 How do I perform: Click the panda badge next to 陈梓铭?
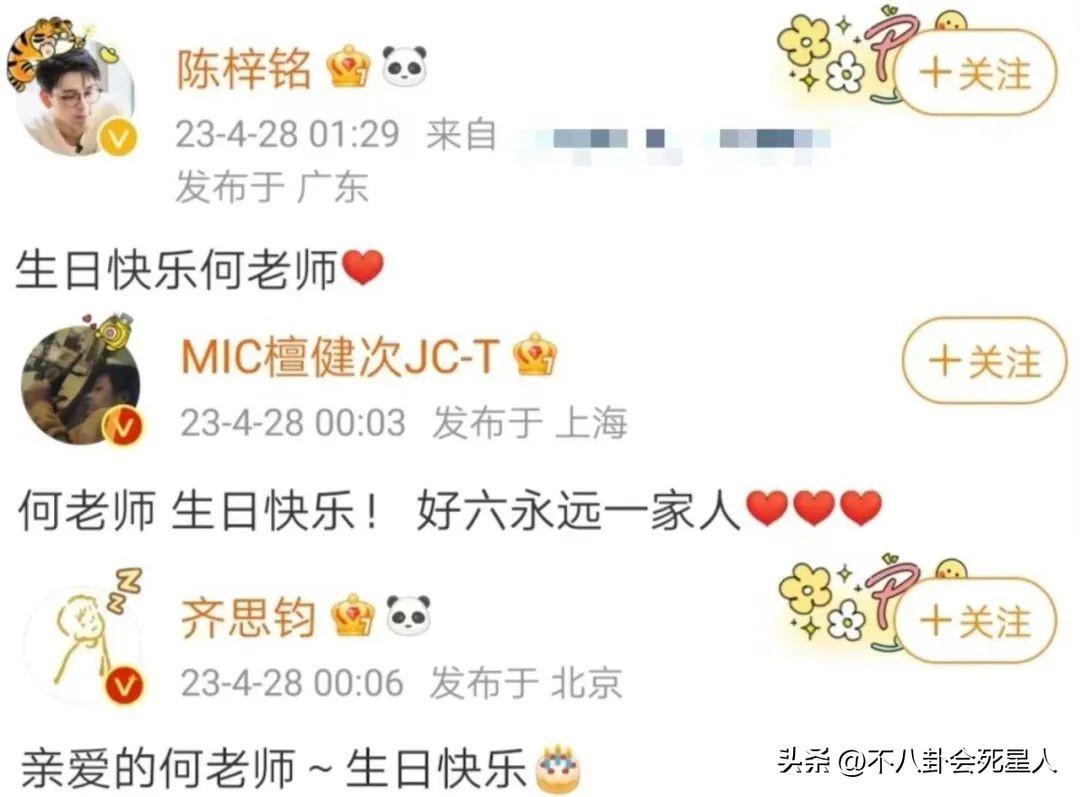click(x=404, y=67)
